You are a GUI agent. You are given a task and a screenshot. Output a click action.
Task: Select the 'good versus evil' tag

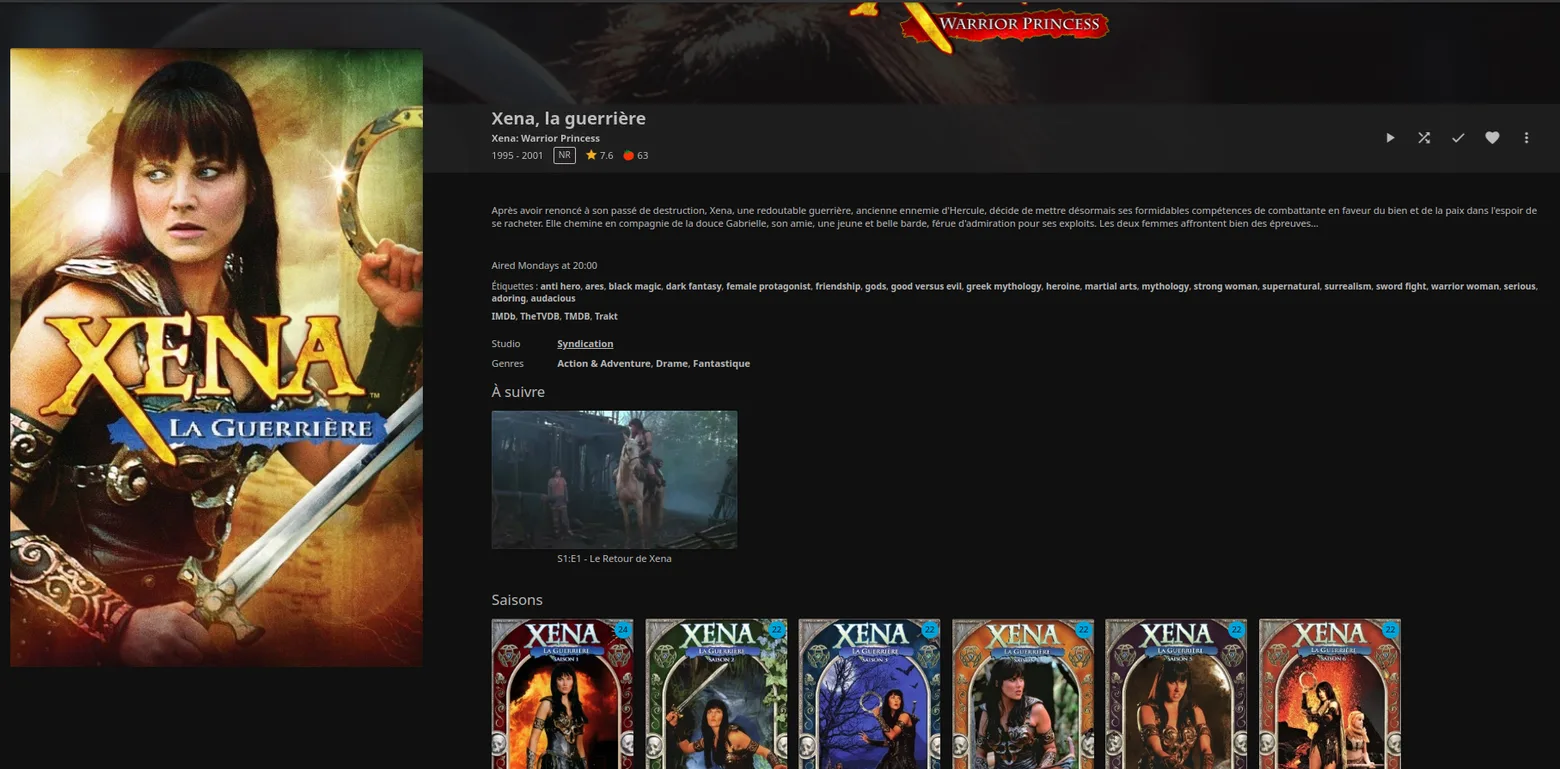(x=926, y=287)
